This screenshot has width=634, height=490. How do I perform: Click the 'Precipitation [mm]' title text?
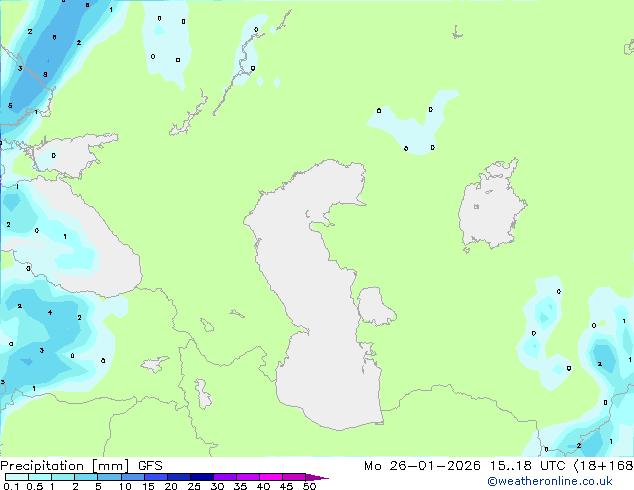click(x=65, y=466)
